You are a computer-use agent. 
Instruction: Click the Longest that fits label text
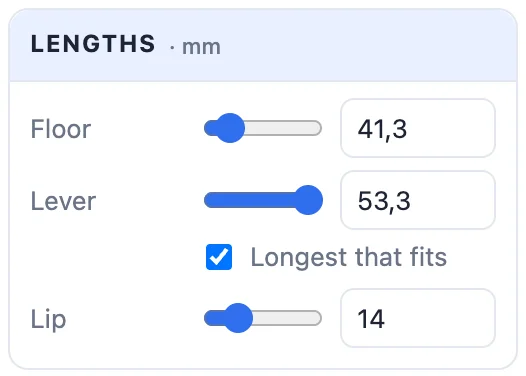pyautogui.click(x=349, y=257)
